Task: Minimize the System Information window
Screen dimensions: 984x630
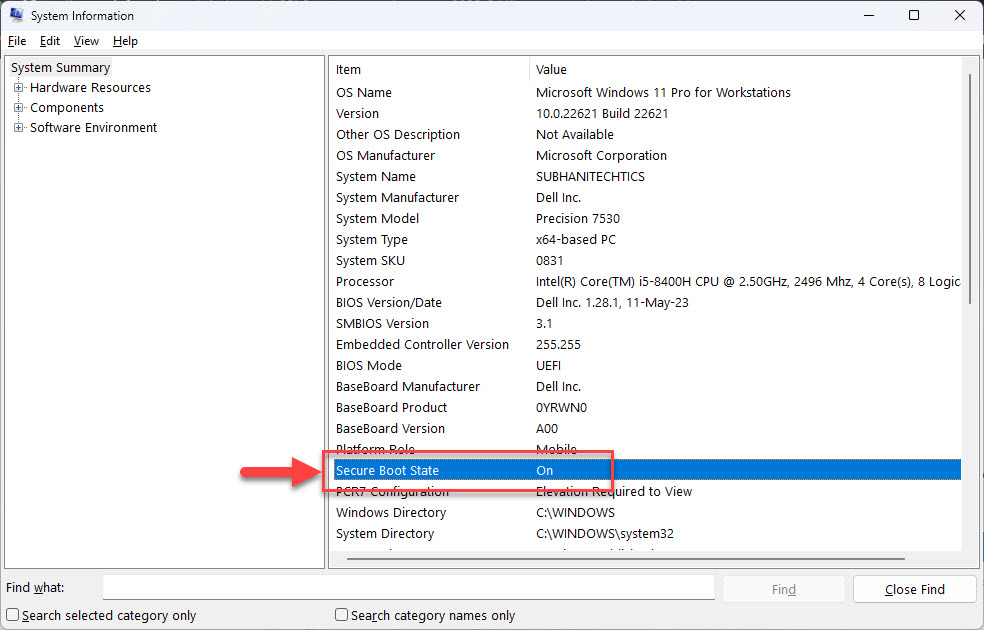Action: (869, 15)
